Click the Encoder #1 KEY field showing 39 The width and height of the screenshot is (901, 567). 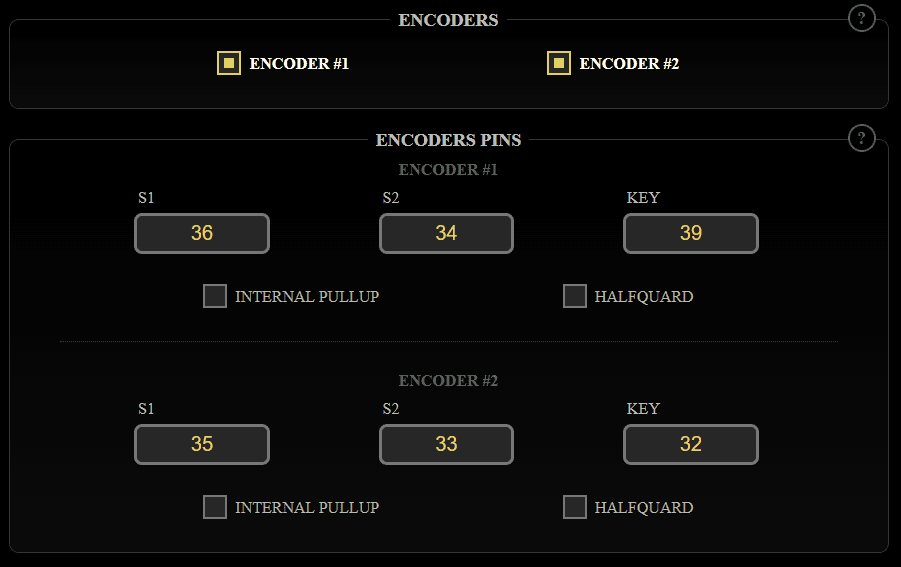click(x=691, y=233)
